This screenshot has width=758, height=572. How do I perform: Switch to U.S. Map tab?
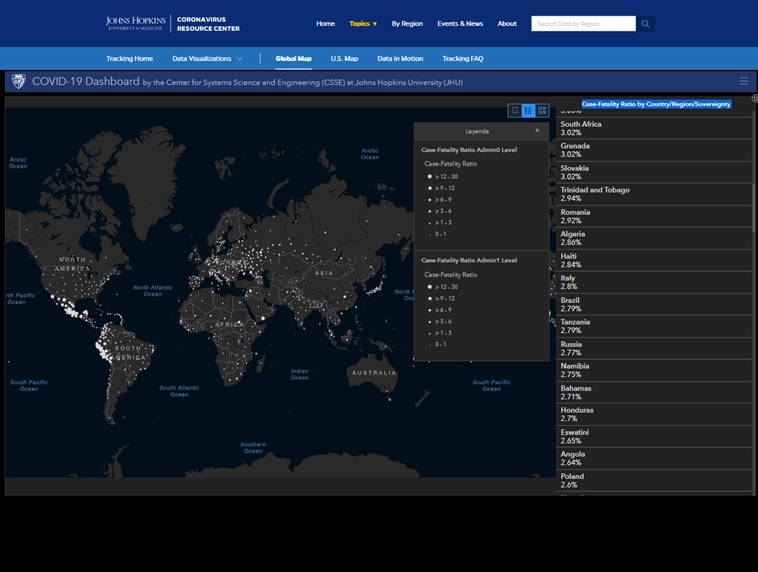click(344, 59)
